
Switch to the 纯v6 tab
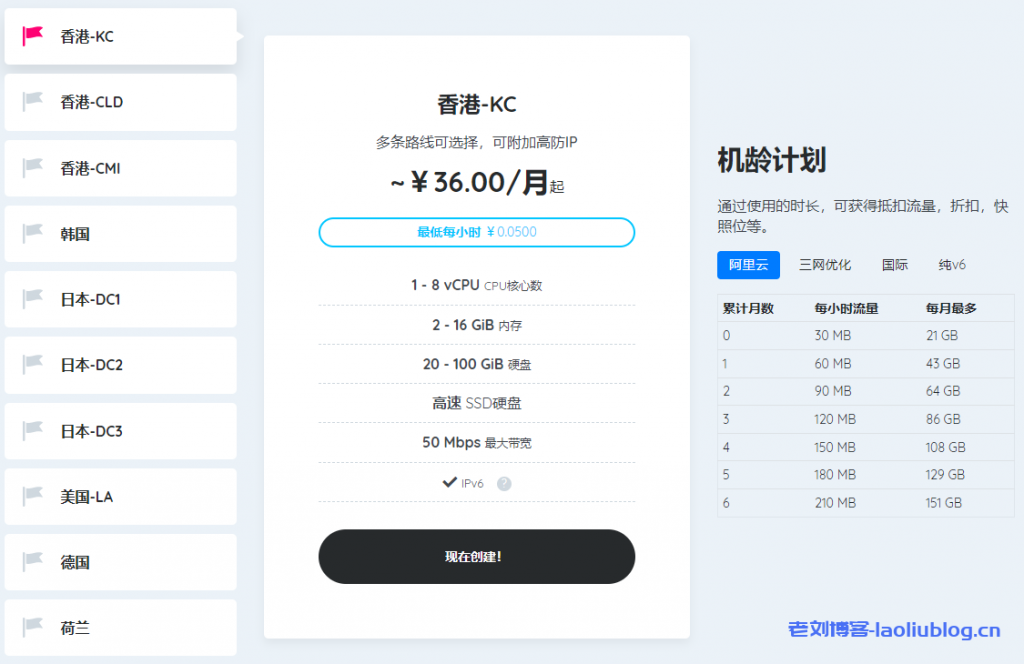(x=951, y=264)
